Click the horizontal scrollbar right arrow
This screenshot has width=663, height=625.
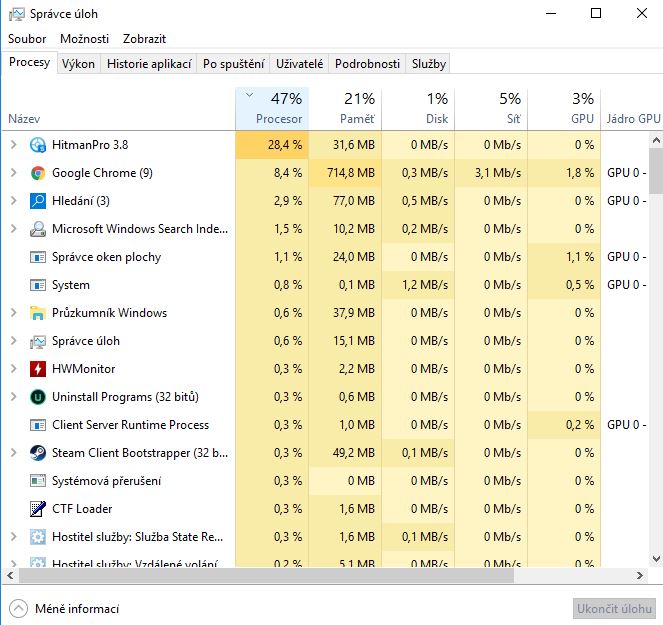click(x=640, y=576)
